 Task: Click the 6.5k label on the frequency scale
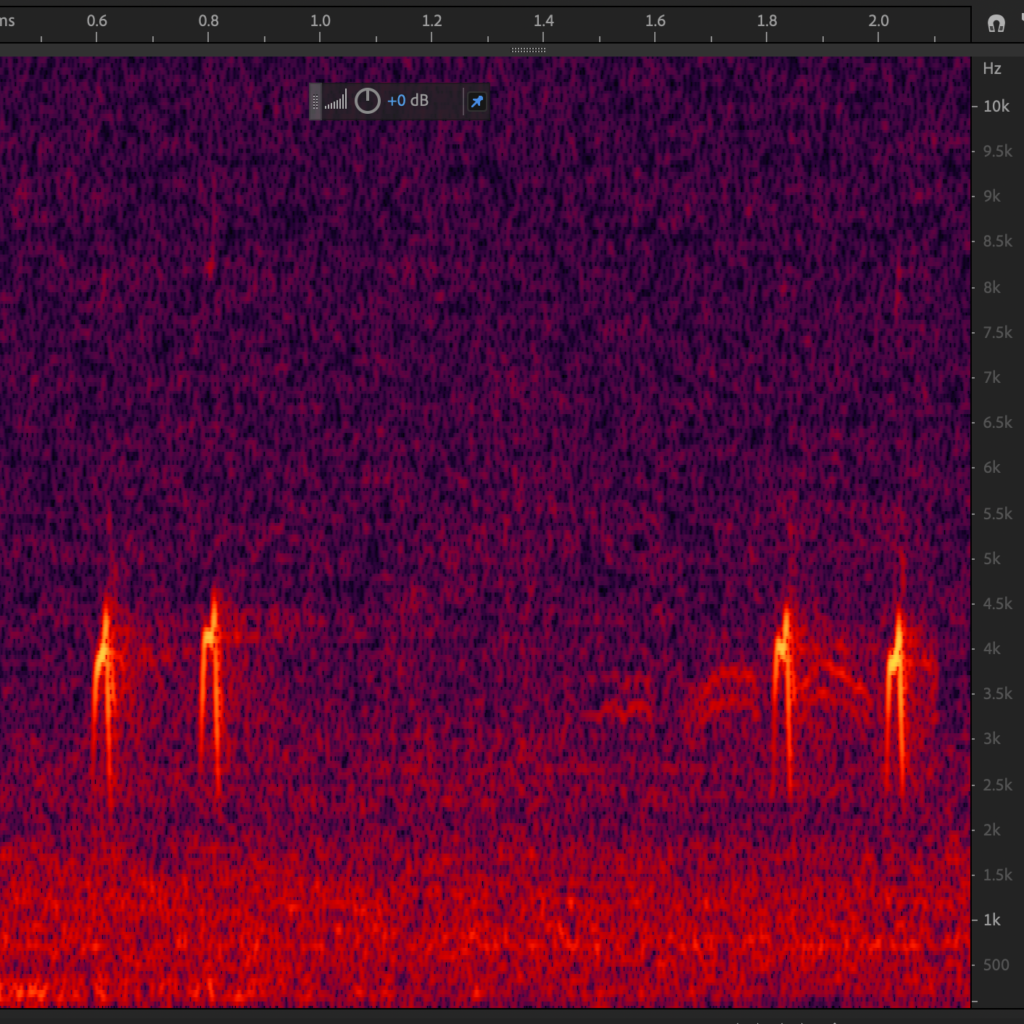point(997,423)
